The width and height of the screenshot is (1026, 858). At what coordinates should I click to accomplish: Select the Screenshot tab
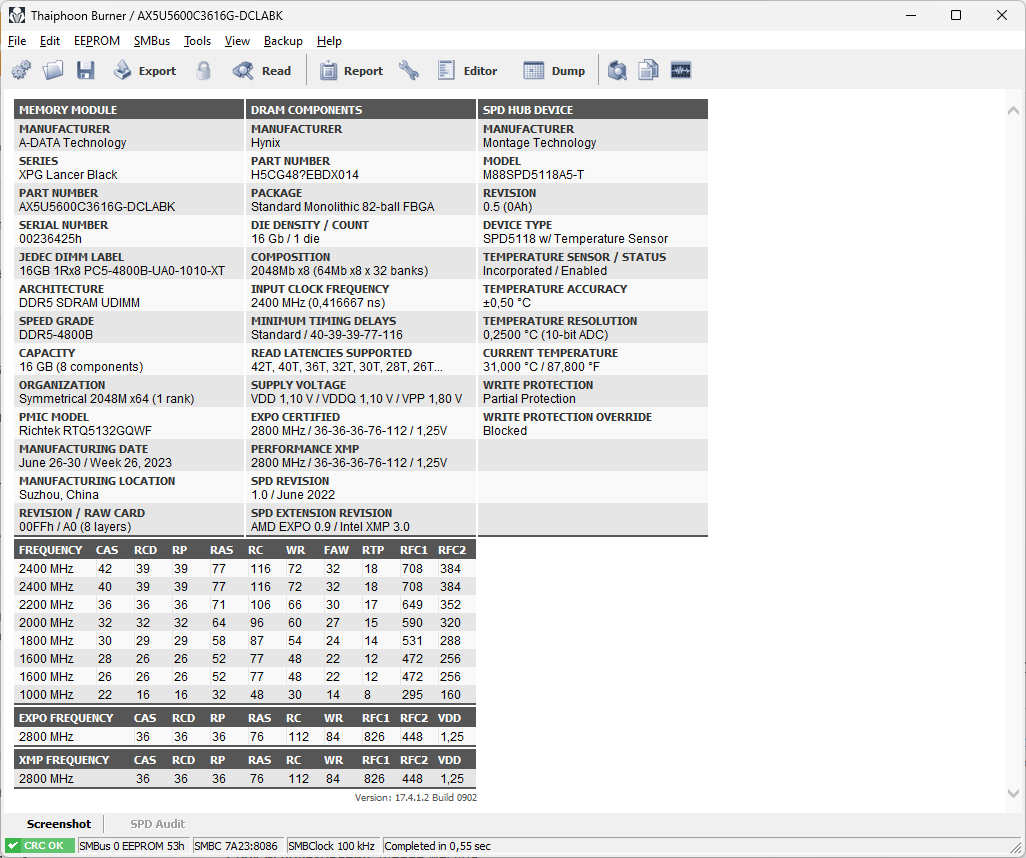click(59, 824)
